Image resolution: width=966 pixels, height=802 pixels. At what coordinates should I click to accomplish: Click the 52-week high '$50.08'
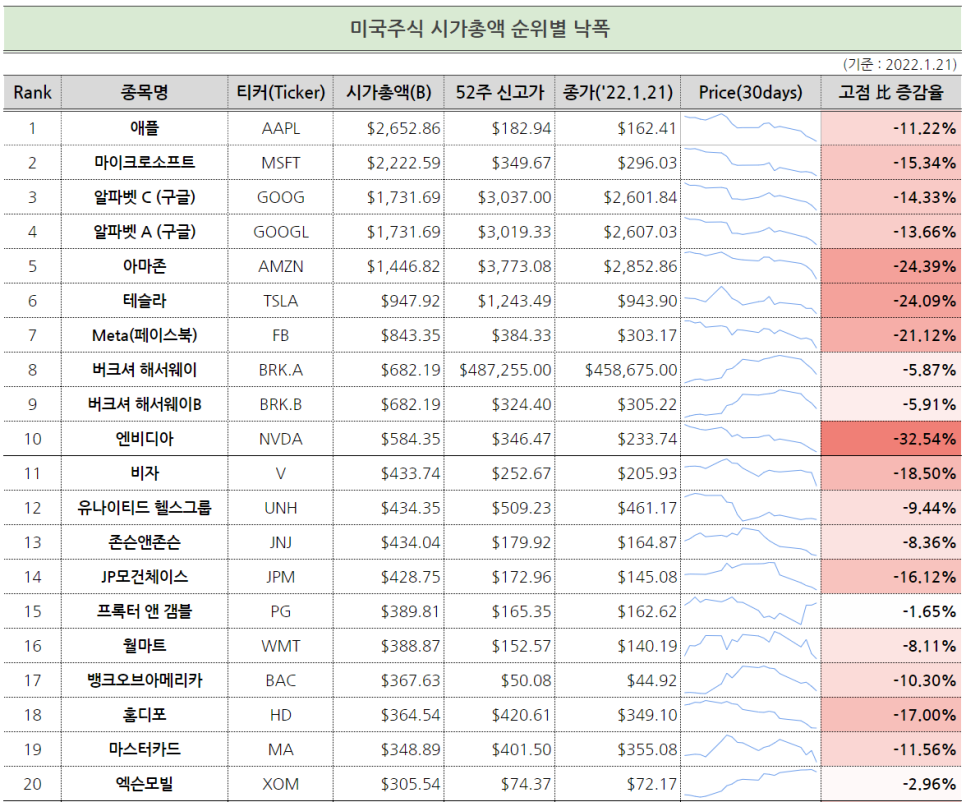(x=526, y=680)
